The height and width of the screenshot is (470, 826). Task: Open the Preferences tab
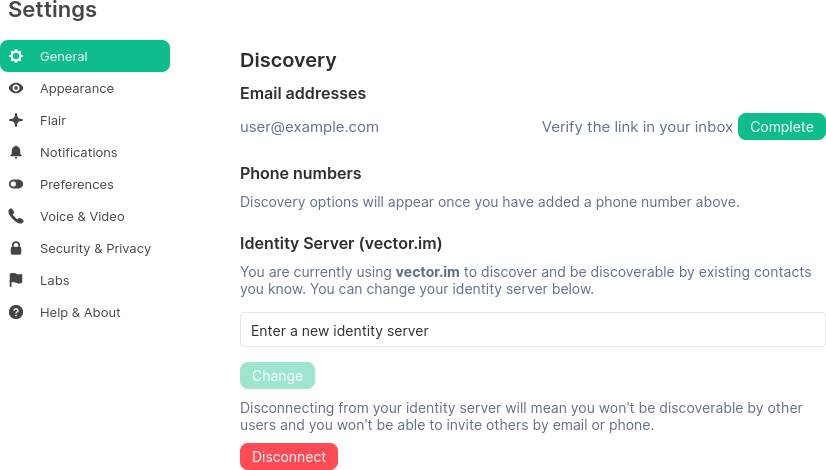point(77,185)
